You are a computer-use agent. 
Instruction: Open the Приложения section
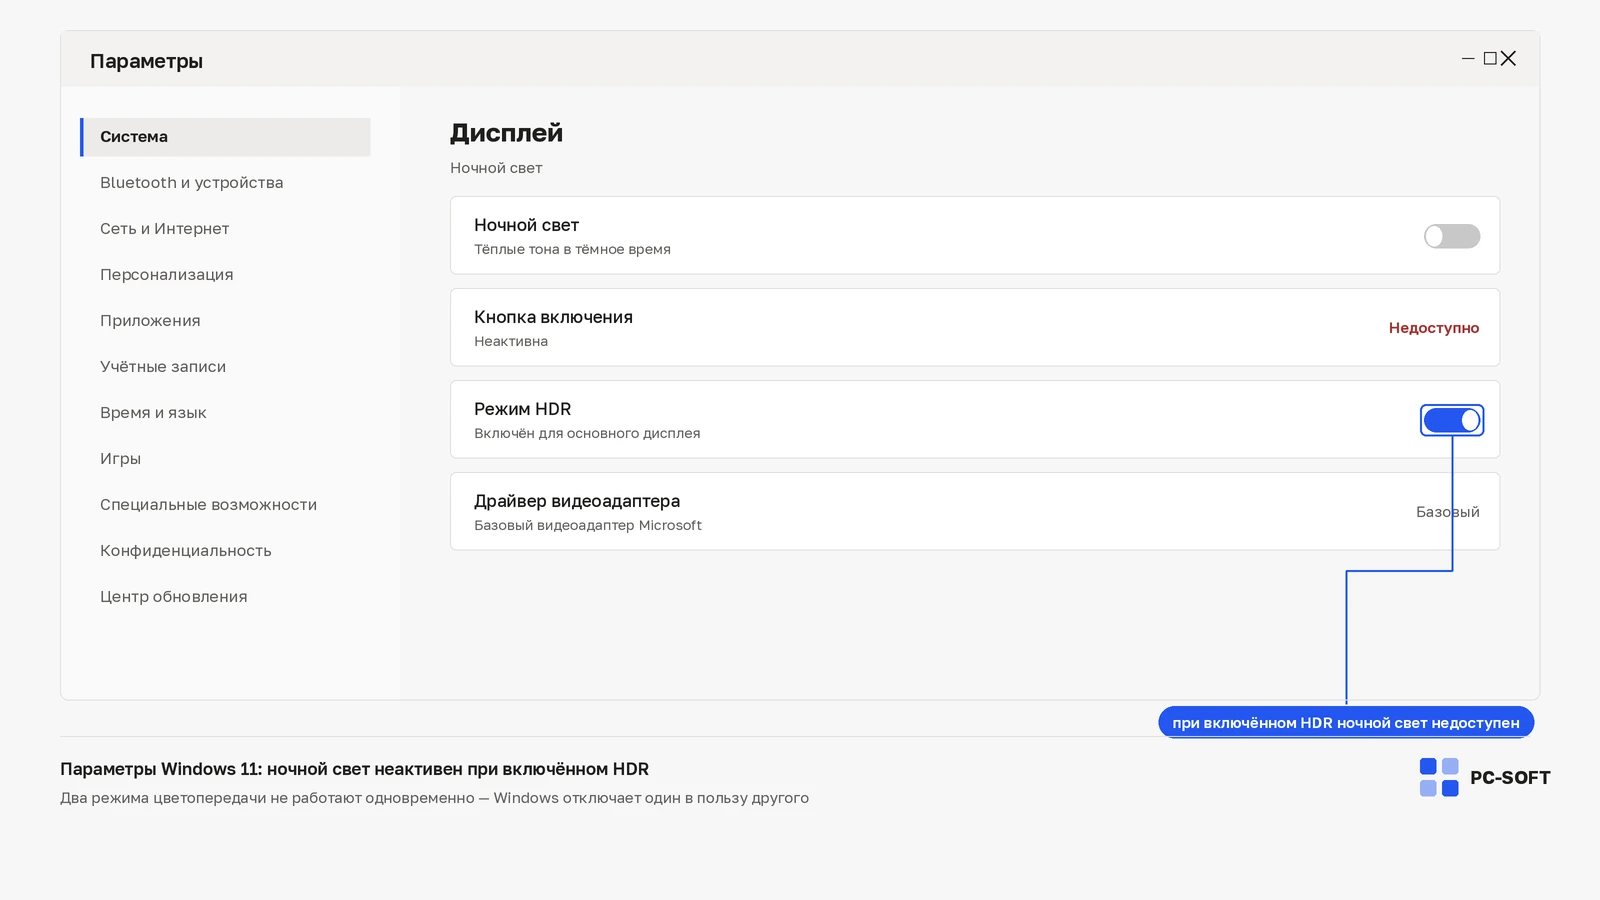click(150, 321)
